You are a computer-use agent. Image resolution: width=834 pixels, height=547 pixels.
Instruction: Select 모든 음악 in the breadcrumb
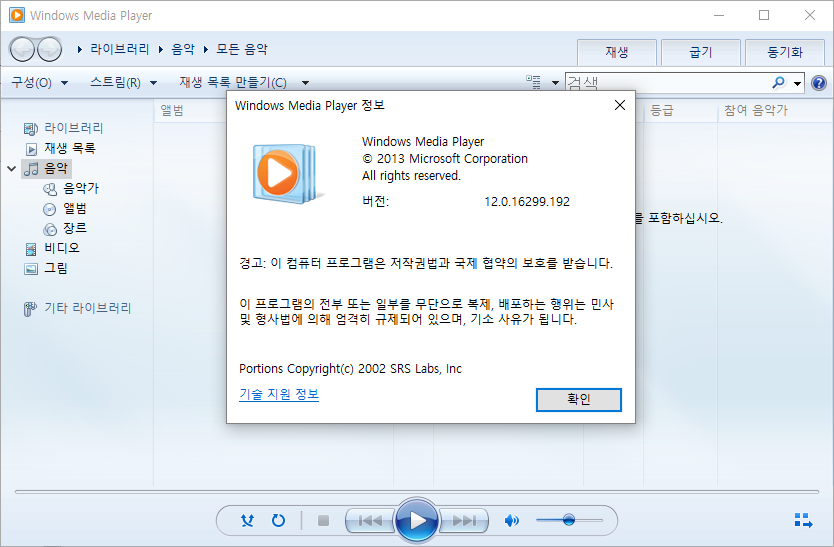pos(242,49)
